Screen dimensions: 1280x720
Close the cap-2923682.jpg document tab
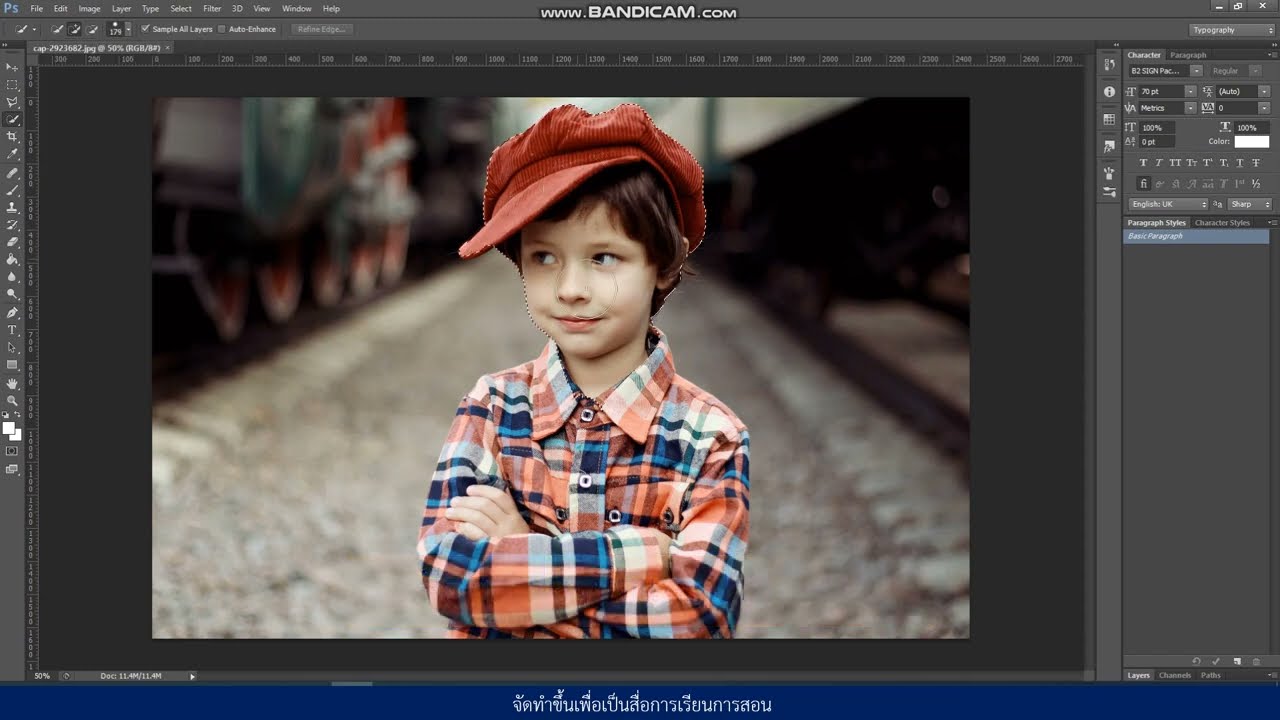[168, 47]
